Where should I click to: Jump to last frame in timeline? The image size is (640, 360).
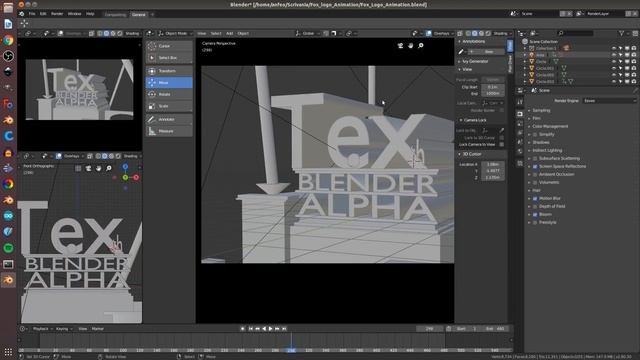284,329
